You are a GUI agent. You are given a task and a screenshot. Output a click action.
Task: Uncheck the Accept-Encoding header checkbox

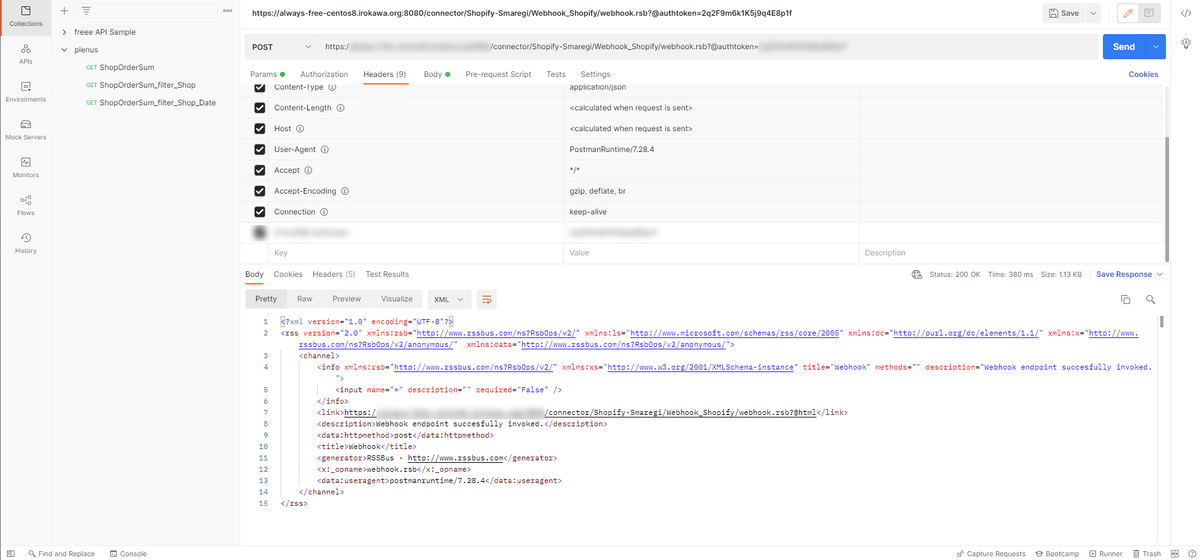coord(260,191)
